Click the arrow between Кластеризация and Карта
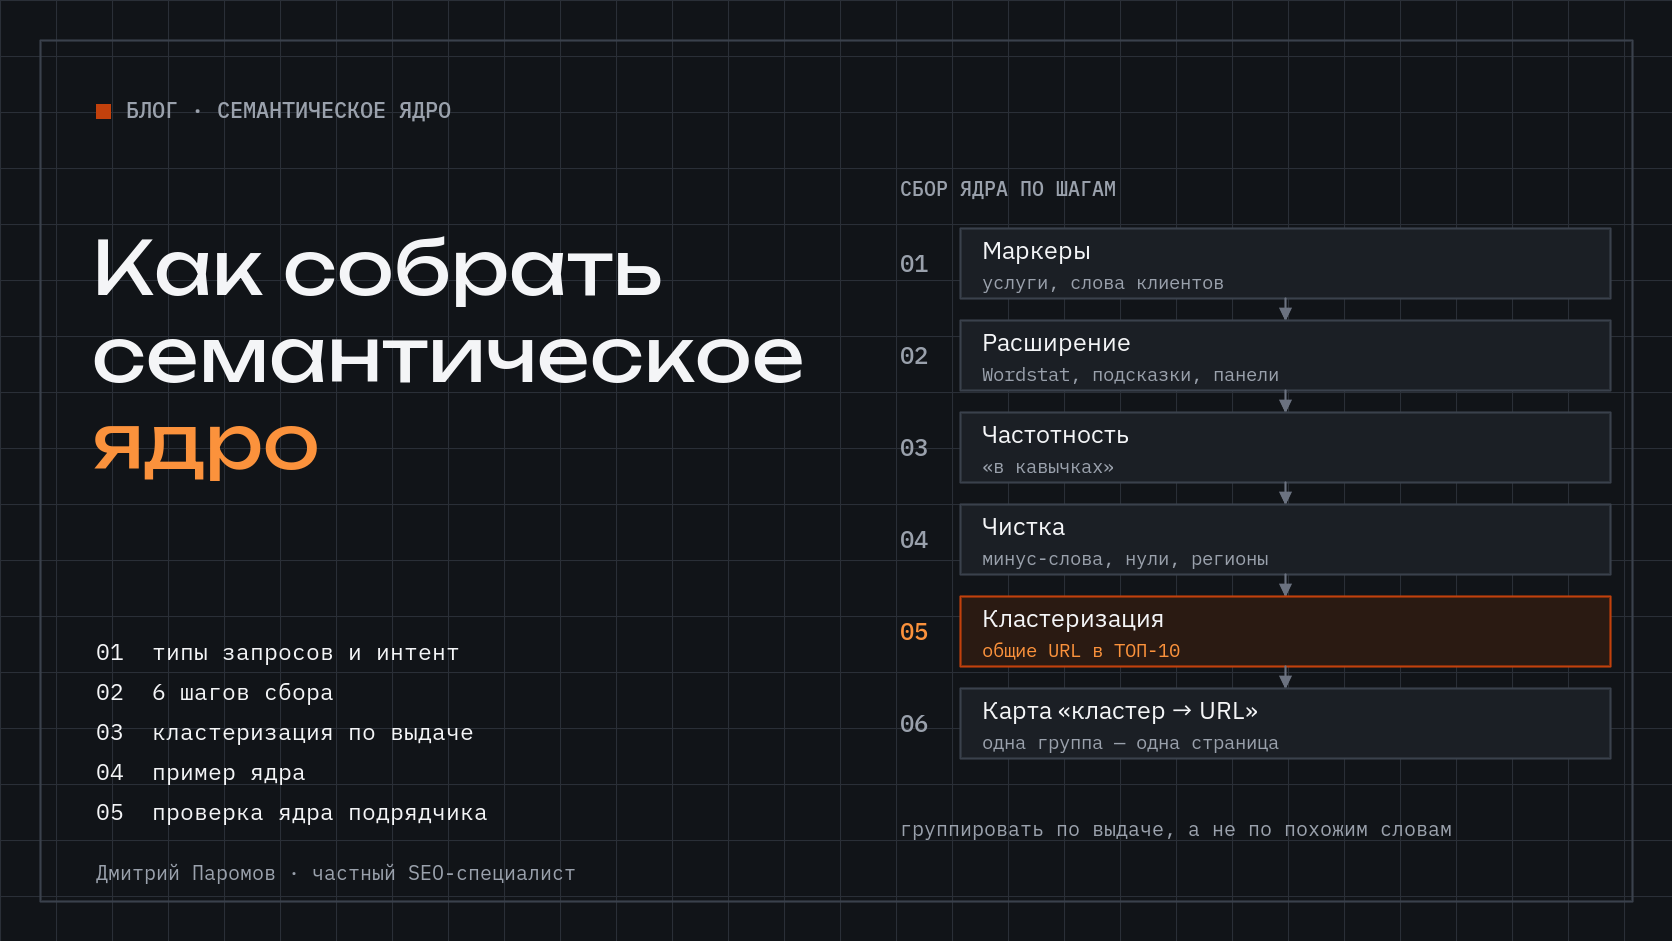 coord(1285,678)
